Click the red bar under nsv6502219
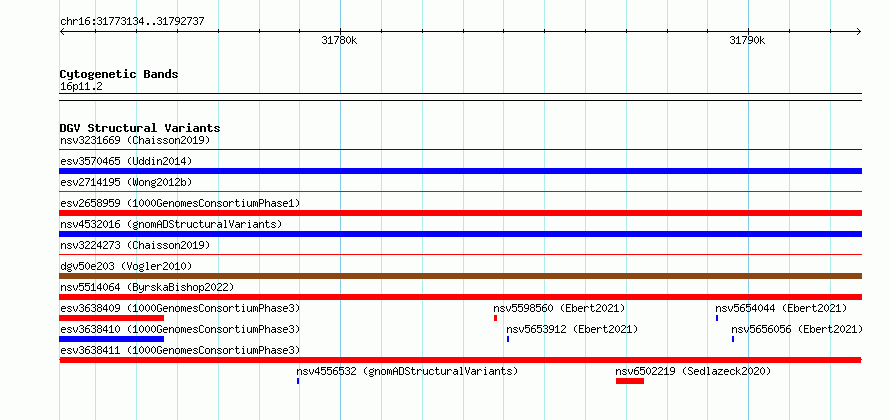Viewport: 890px width, 420px height. coord(630,381)
